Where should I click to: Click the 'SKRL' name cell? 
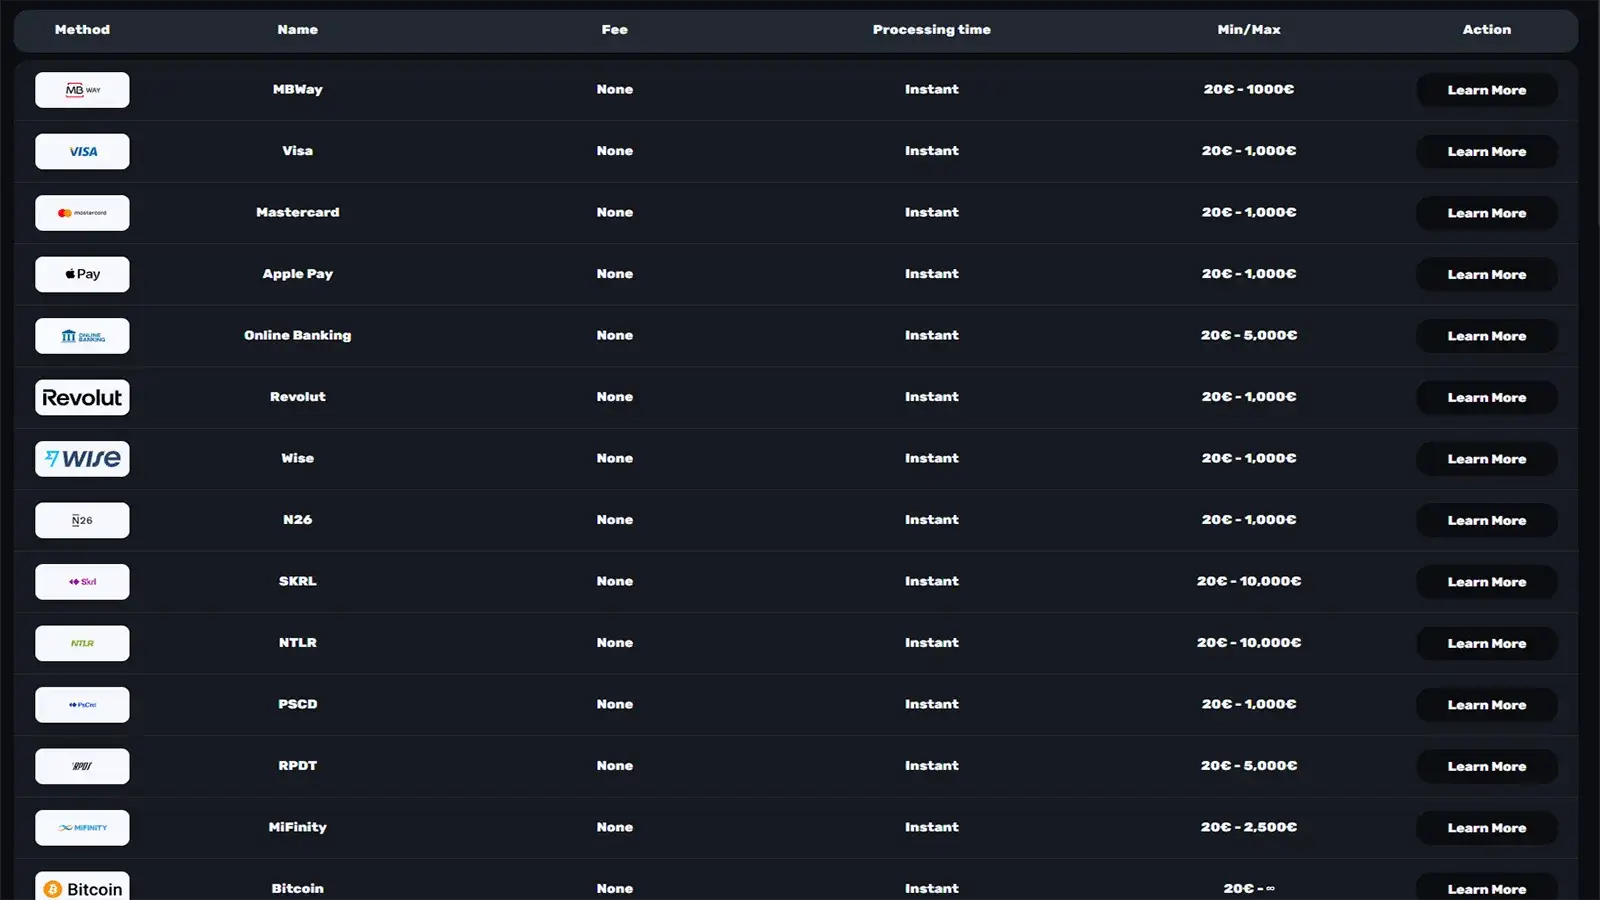click(x=298, y=581)
